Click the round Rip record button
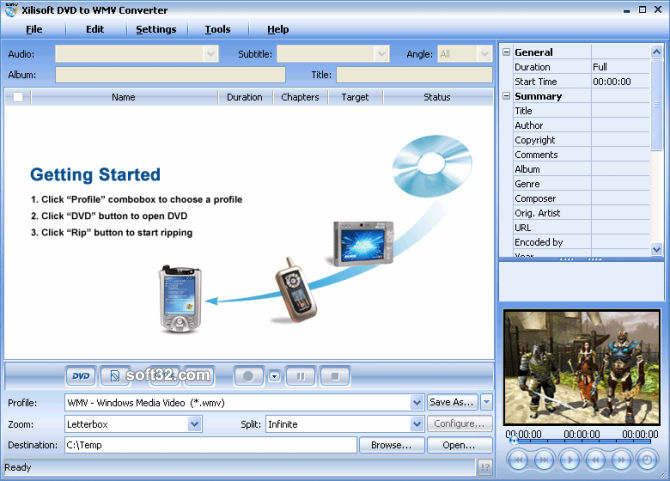This screenshot has height=481, width=670. click(x=248, y=376)
